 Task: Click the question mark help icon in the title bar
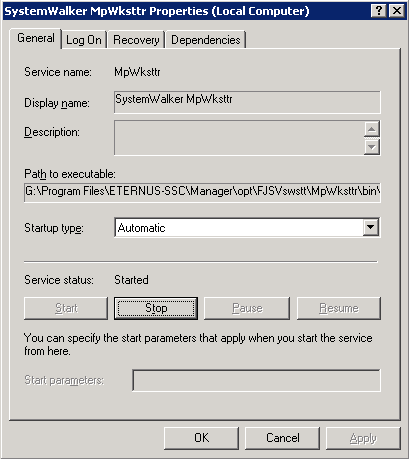[379, 11]
